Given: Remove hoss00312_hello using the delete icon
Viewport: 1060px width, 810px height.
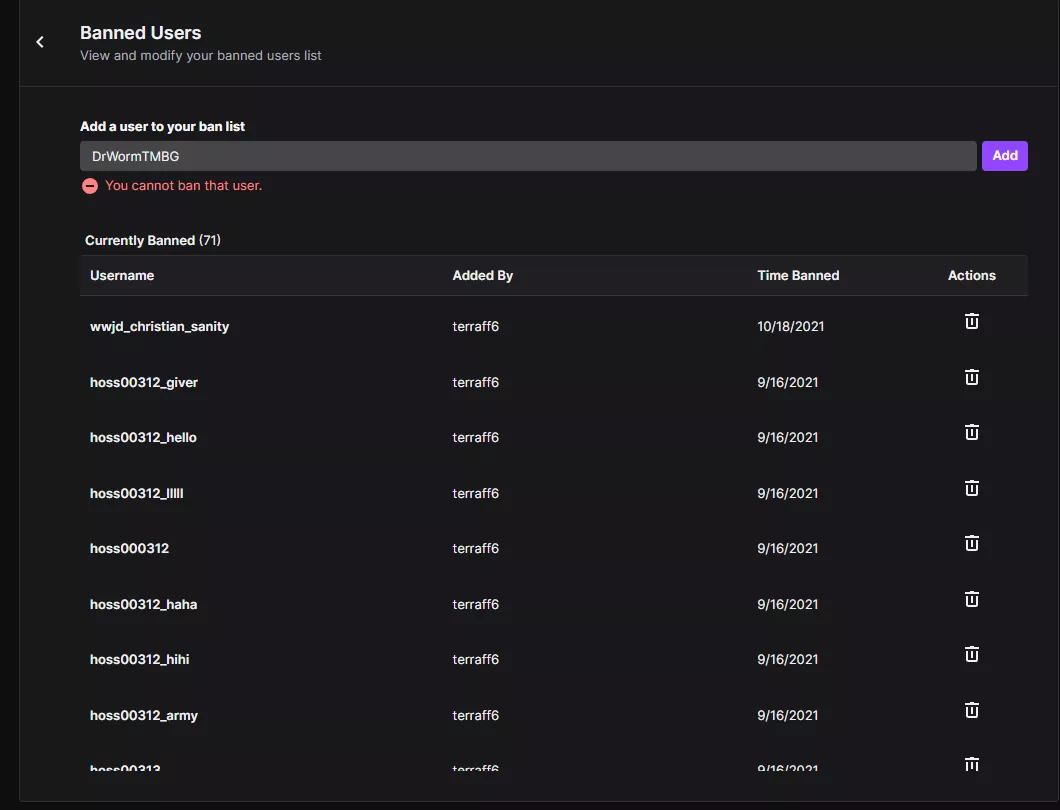Looking at the screenshot, I should tap(971, 432).
